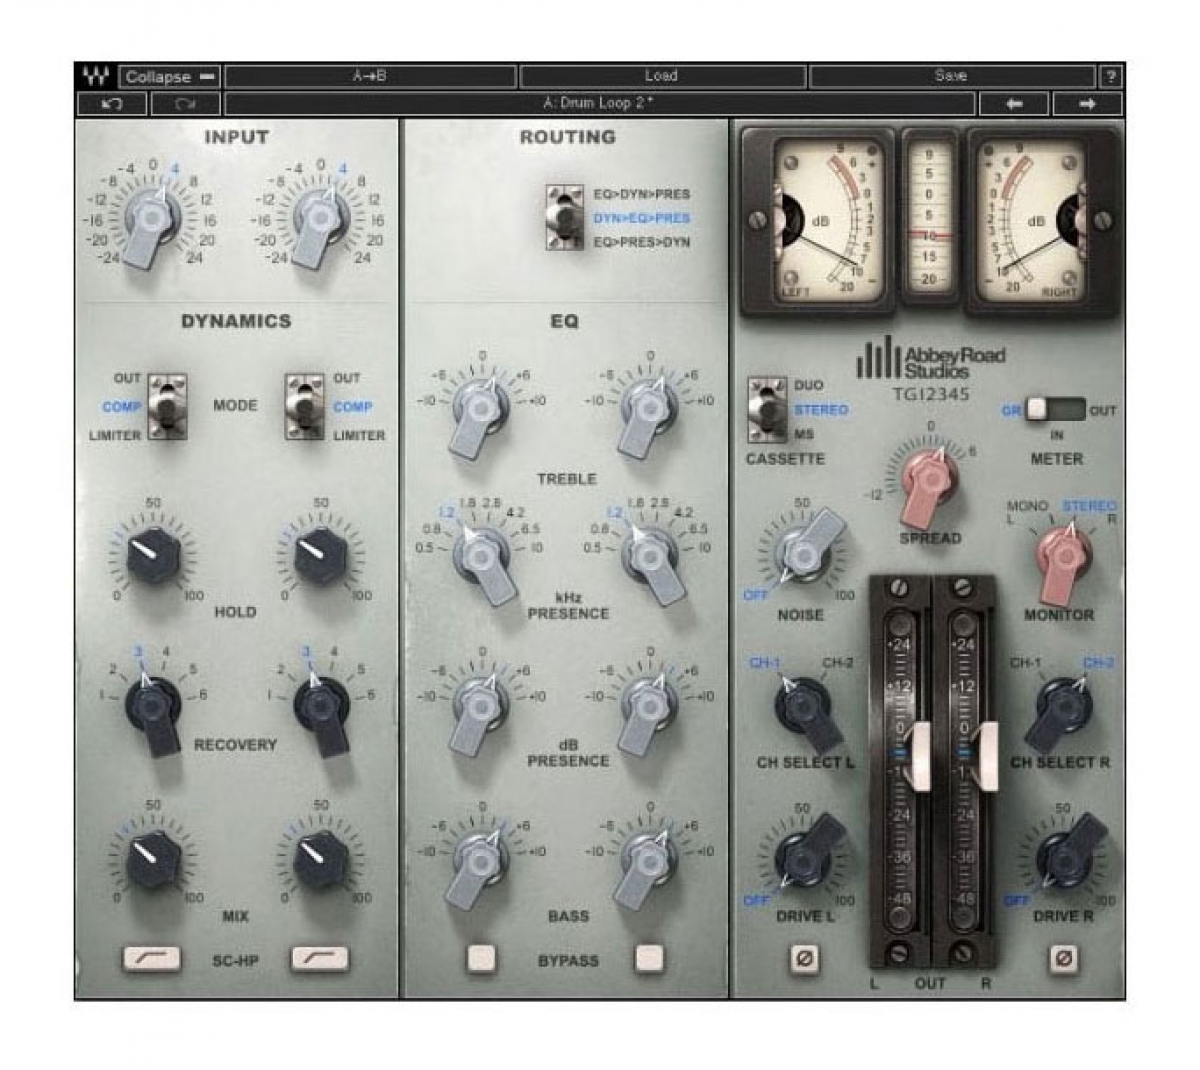Image resolution: width=1200 pixels, height=1070 pixels.
Task: Open the Save preset menu
Action: 951,76
